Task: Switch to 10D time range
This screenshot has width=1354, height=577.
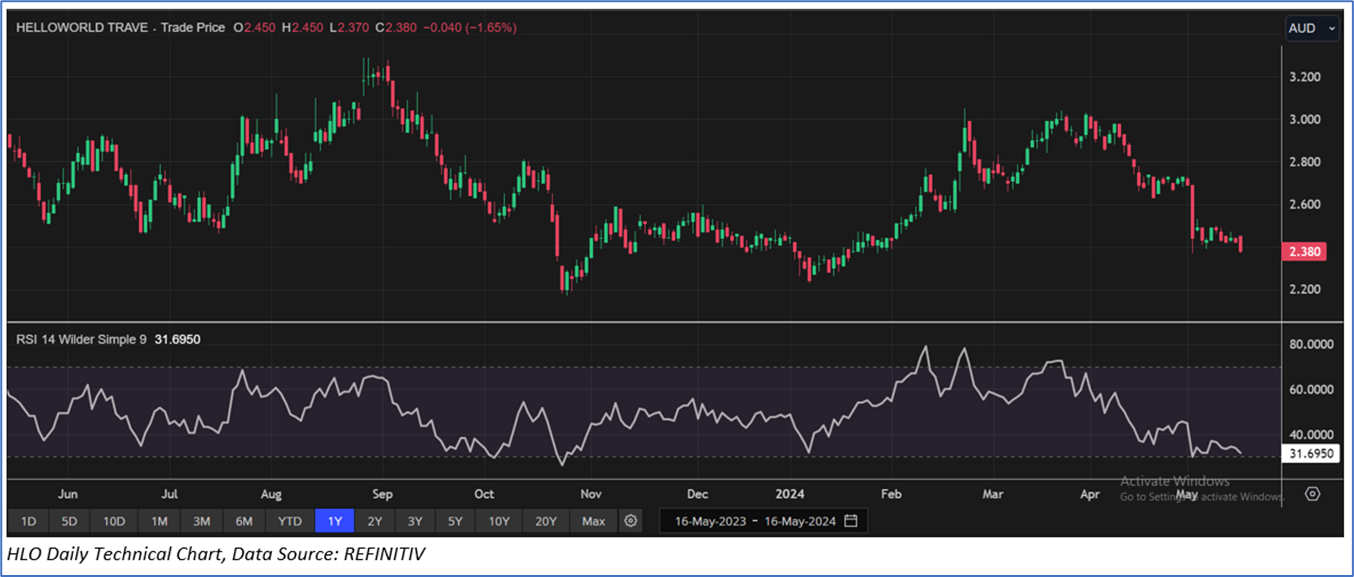Action: [x=114, y=521]
